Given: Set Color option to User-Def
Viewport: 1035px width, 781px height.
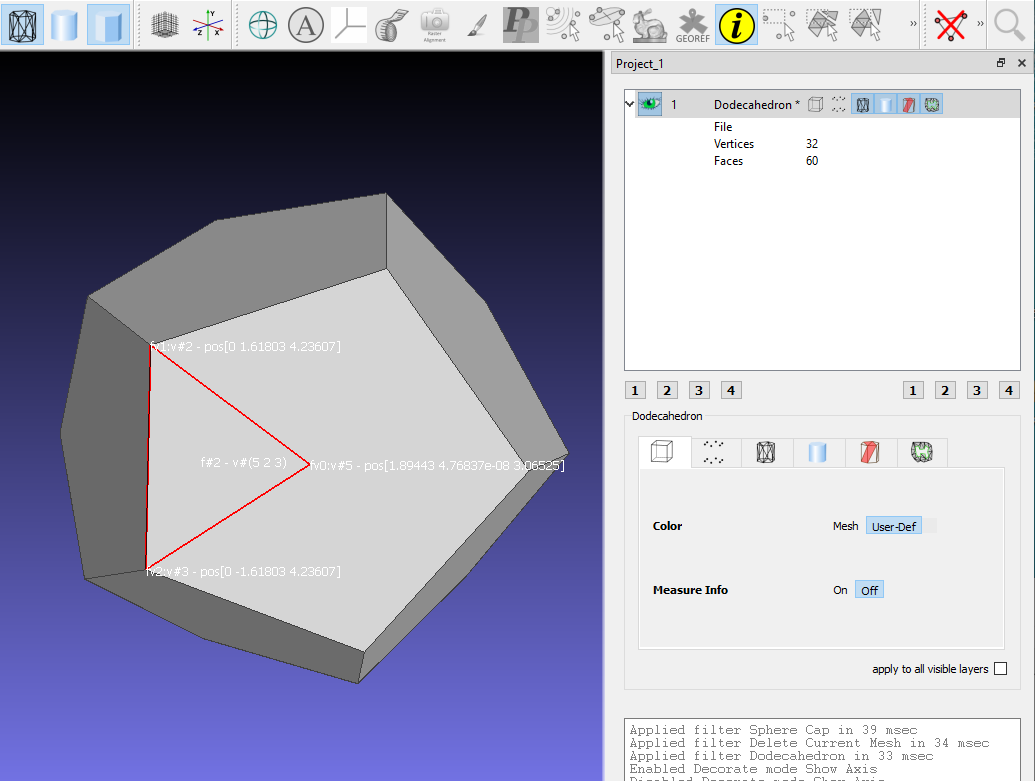Looking at the screenshot, I should point(894,526).
